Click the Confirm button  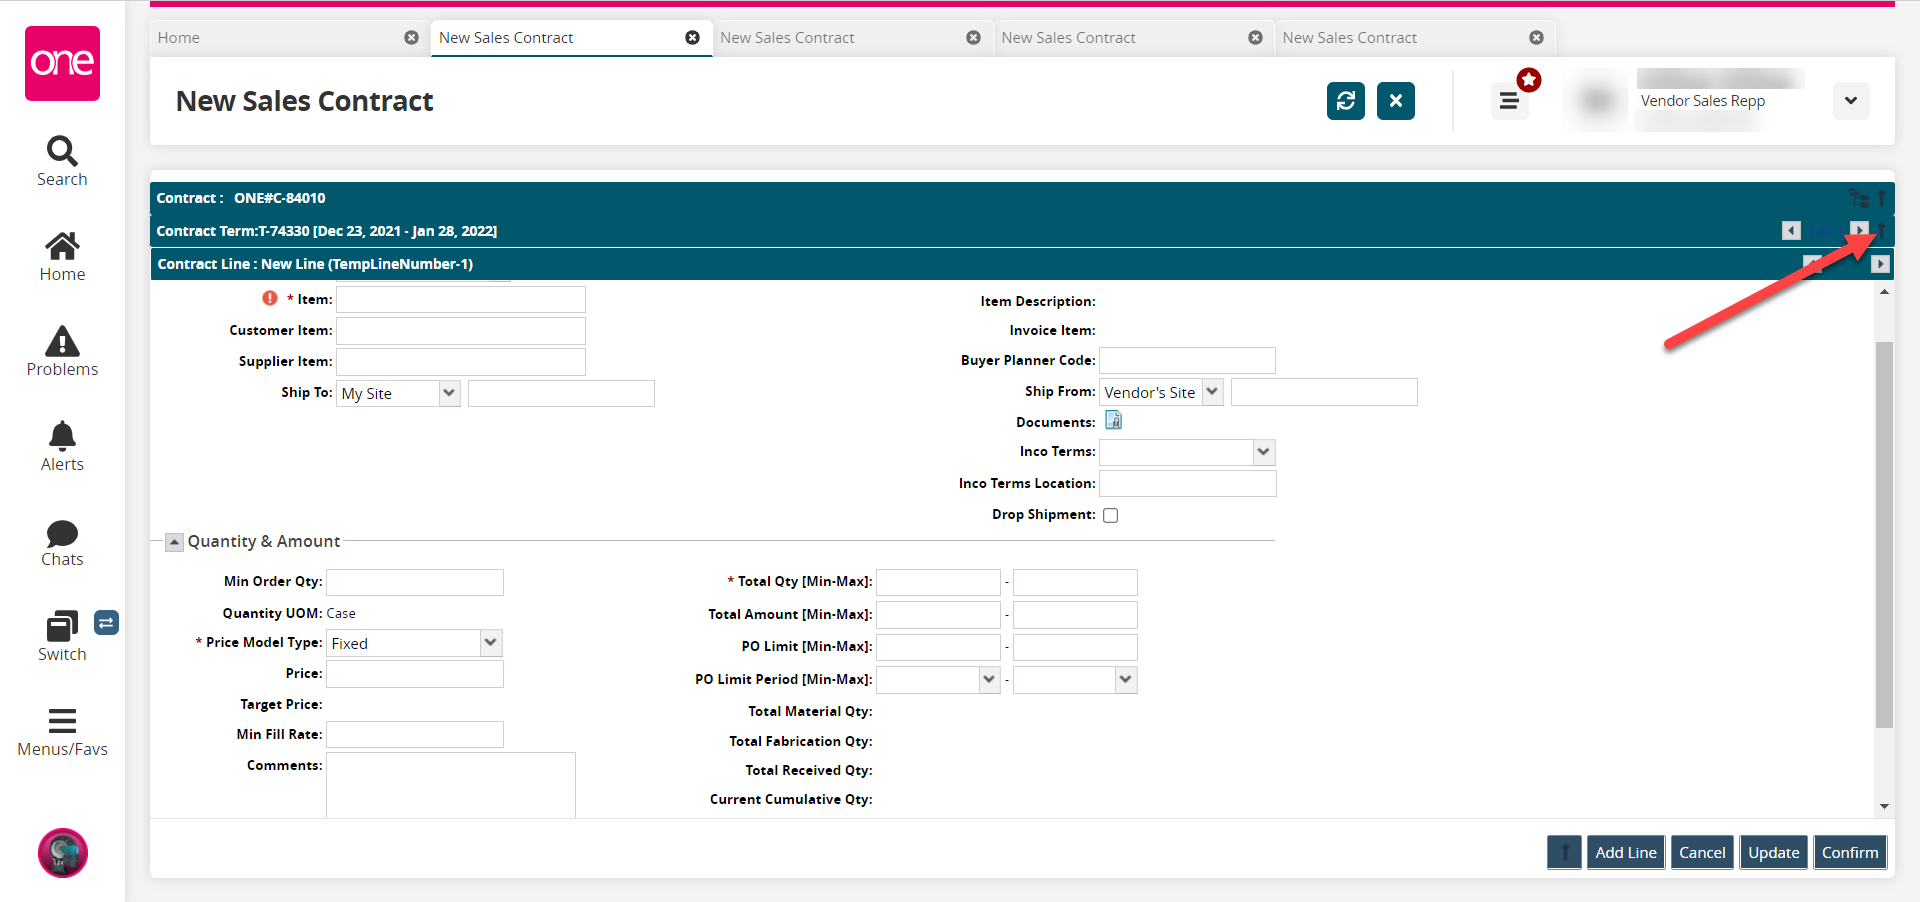click(1849, 852)
